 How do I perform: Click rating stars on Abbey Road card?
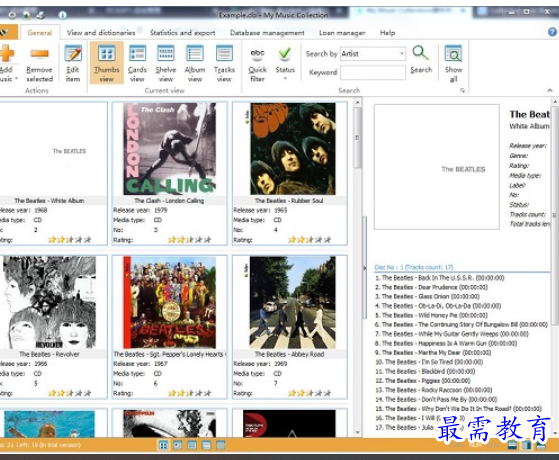click(309, 393)
